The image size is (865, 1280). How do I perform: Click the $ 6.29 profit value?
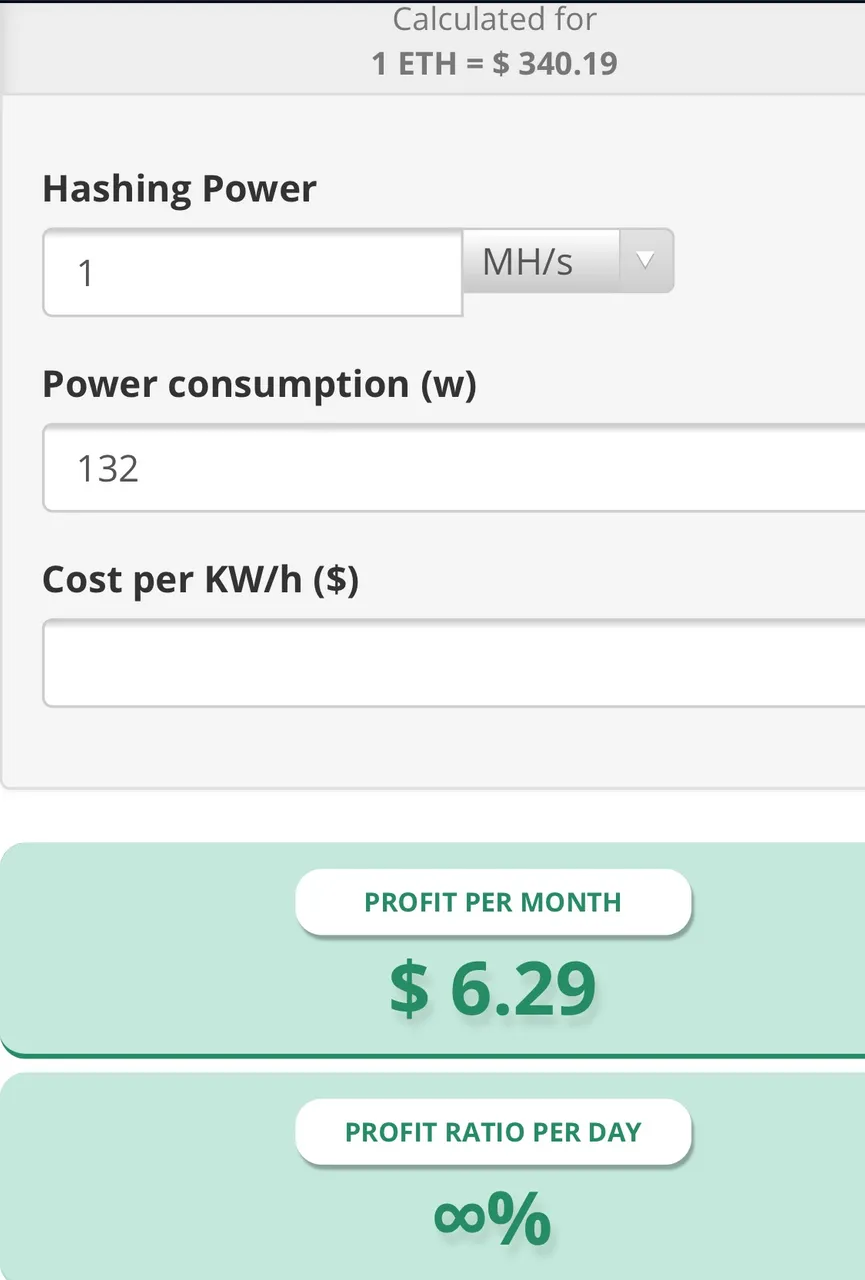click(493, 989)
